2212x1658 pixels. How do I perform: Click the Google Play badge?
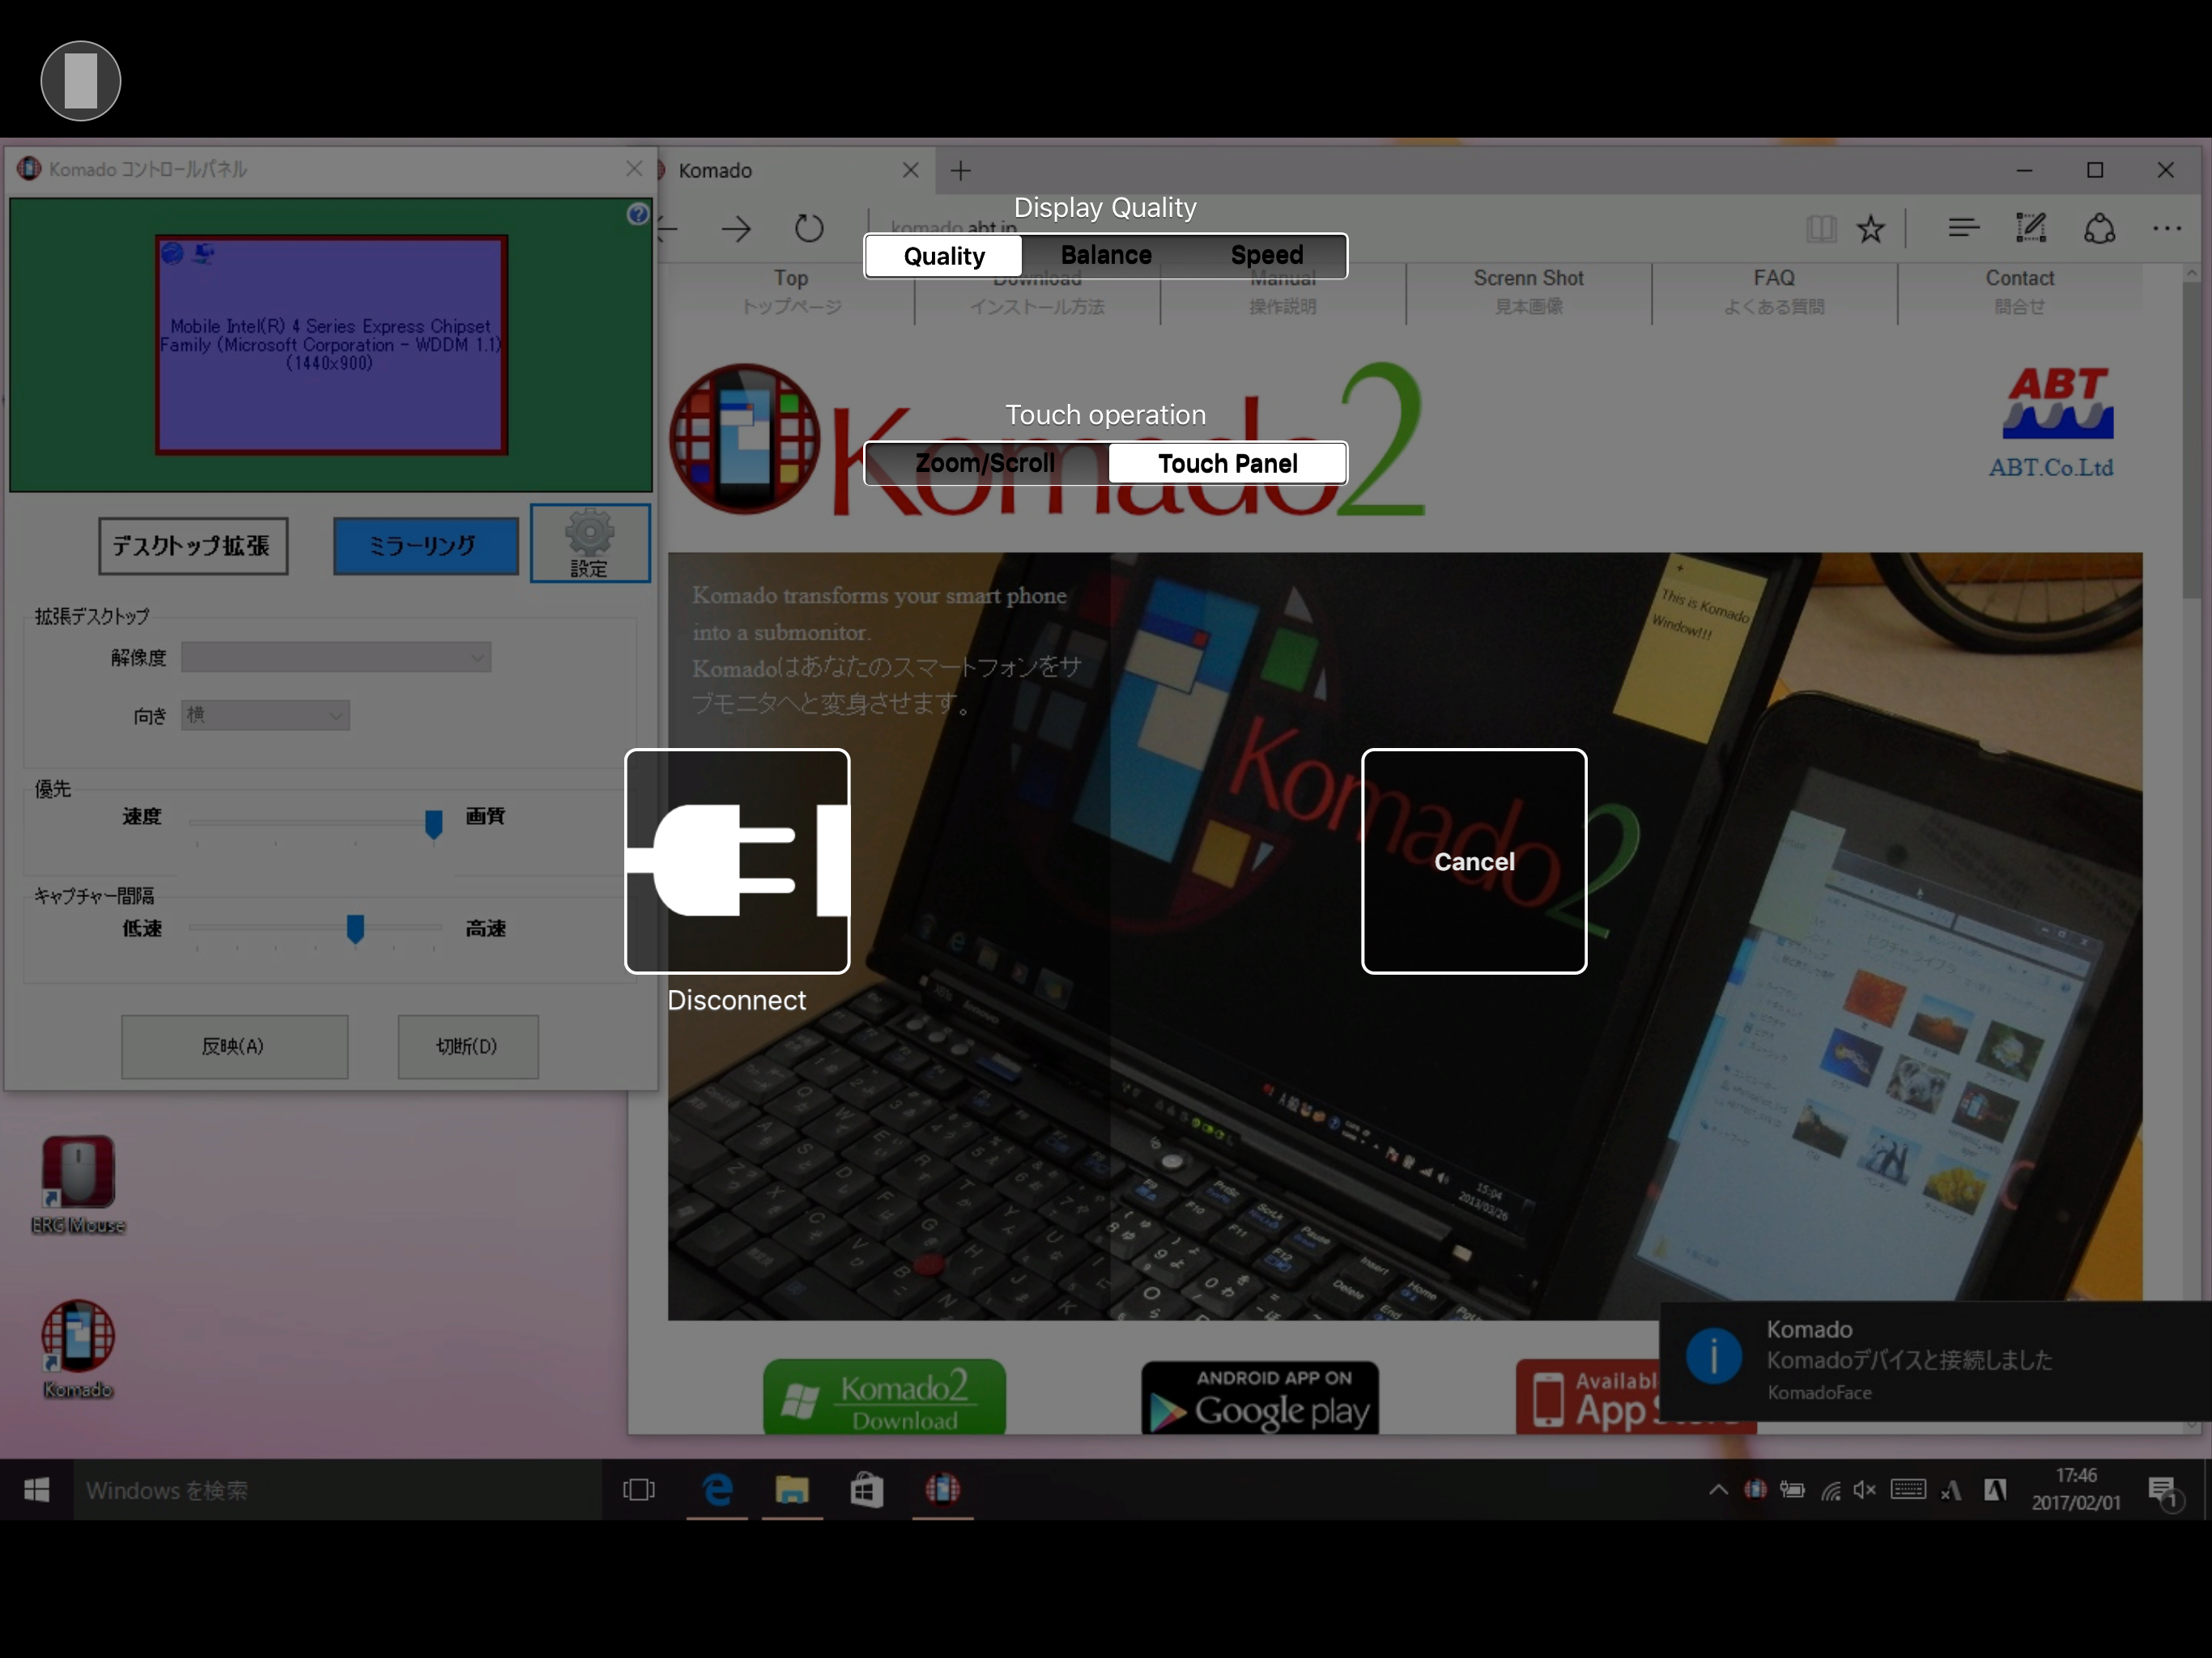(x=1260, y=1398)
